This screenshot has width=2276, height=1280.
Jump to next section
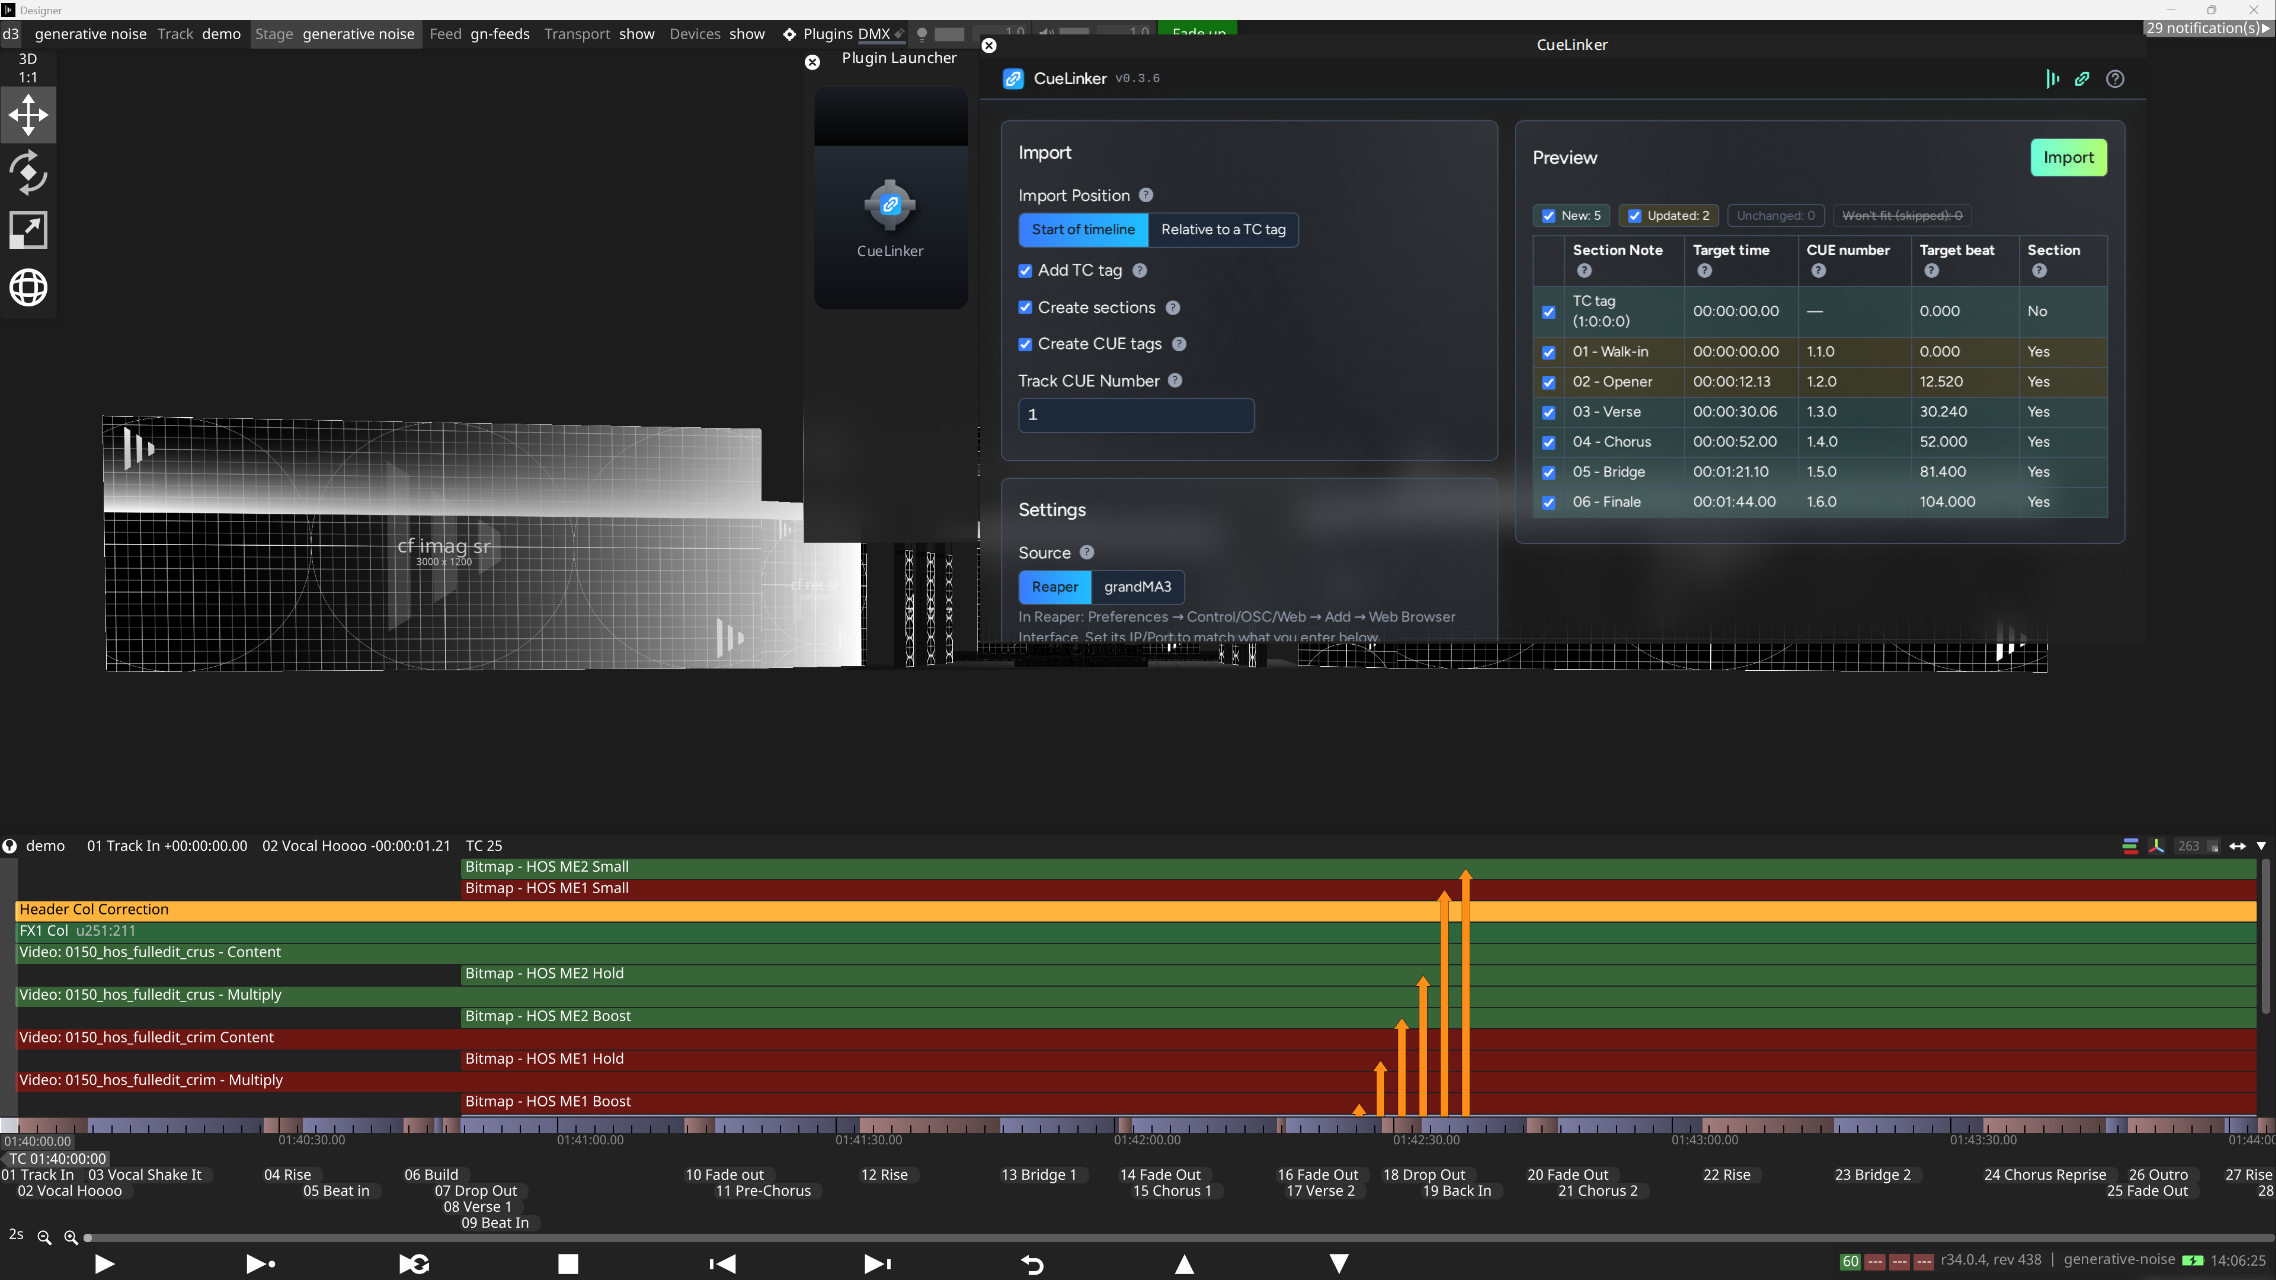point(877,1264)
